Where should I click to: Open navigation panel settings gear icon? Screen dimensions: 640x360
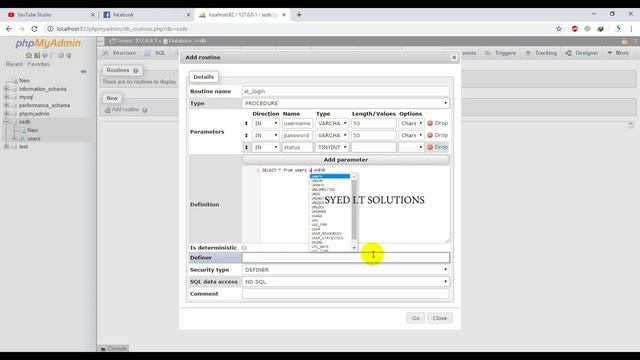pos(61,55)
